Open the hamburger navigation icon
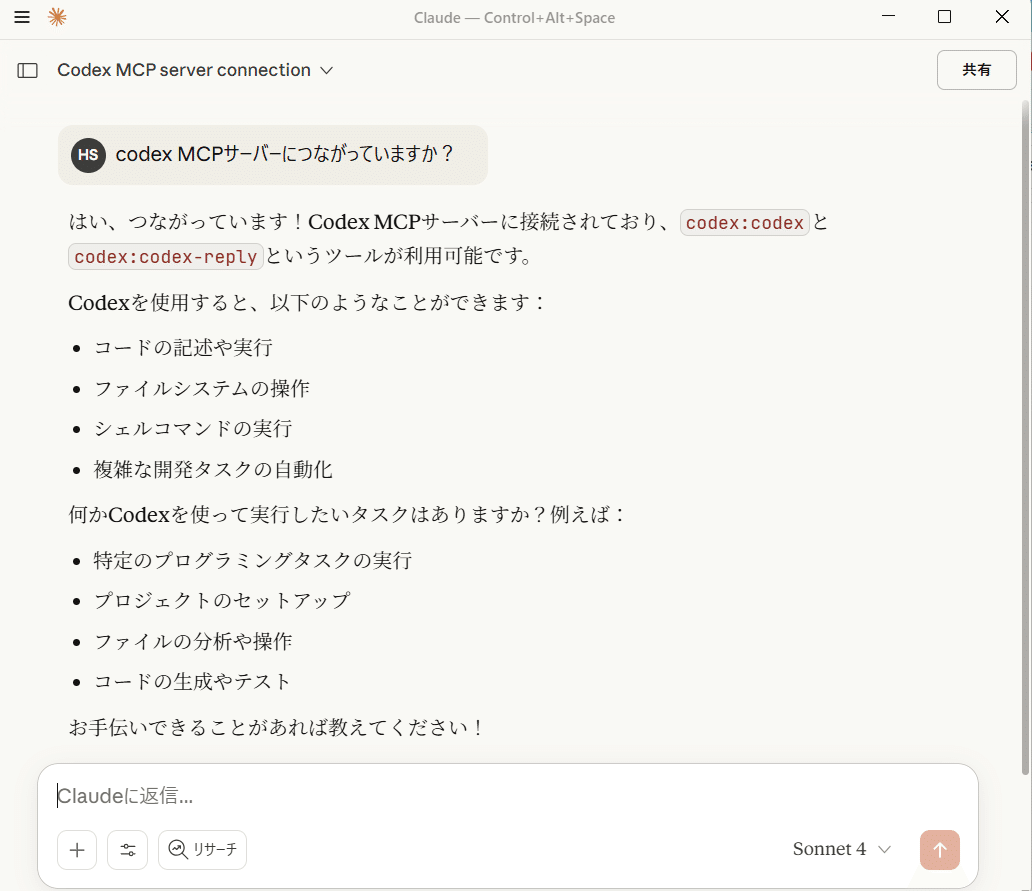The width and height of the screenshot is (1032, 891). pos(22,17)
